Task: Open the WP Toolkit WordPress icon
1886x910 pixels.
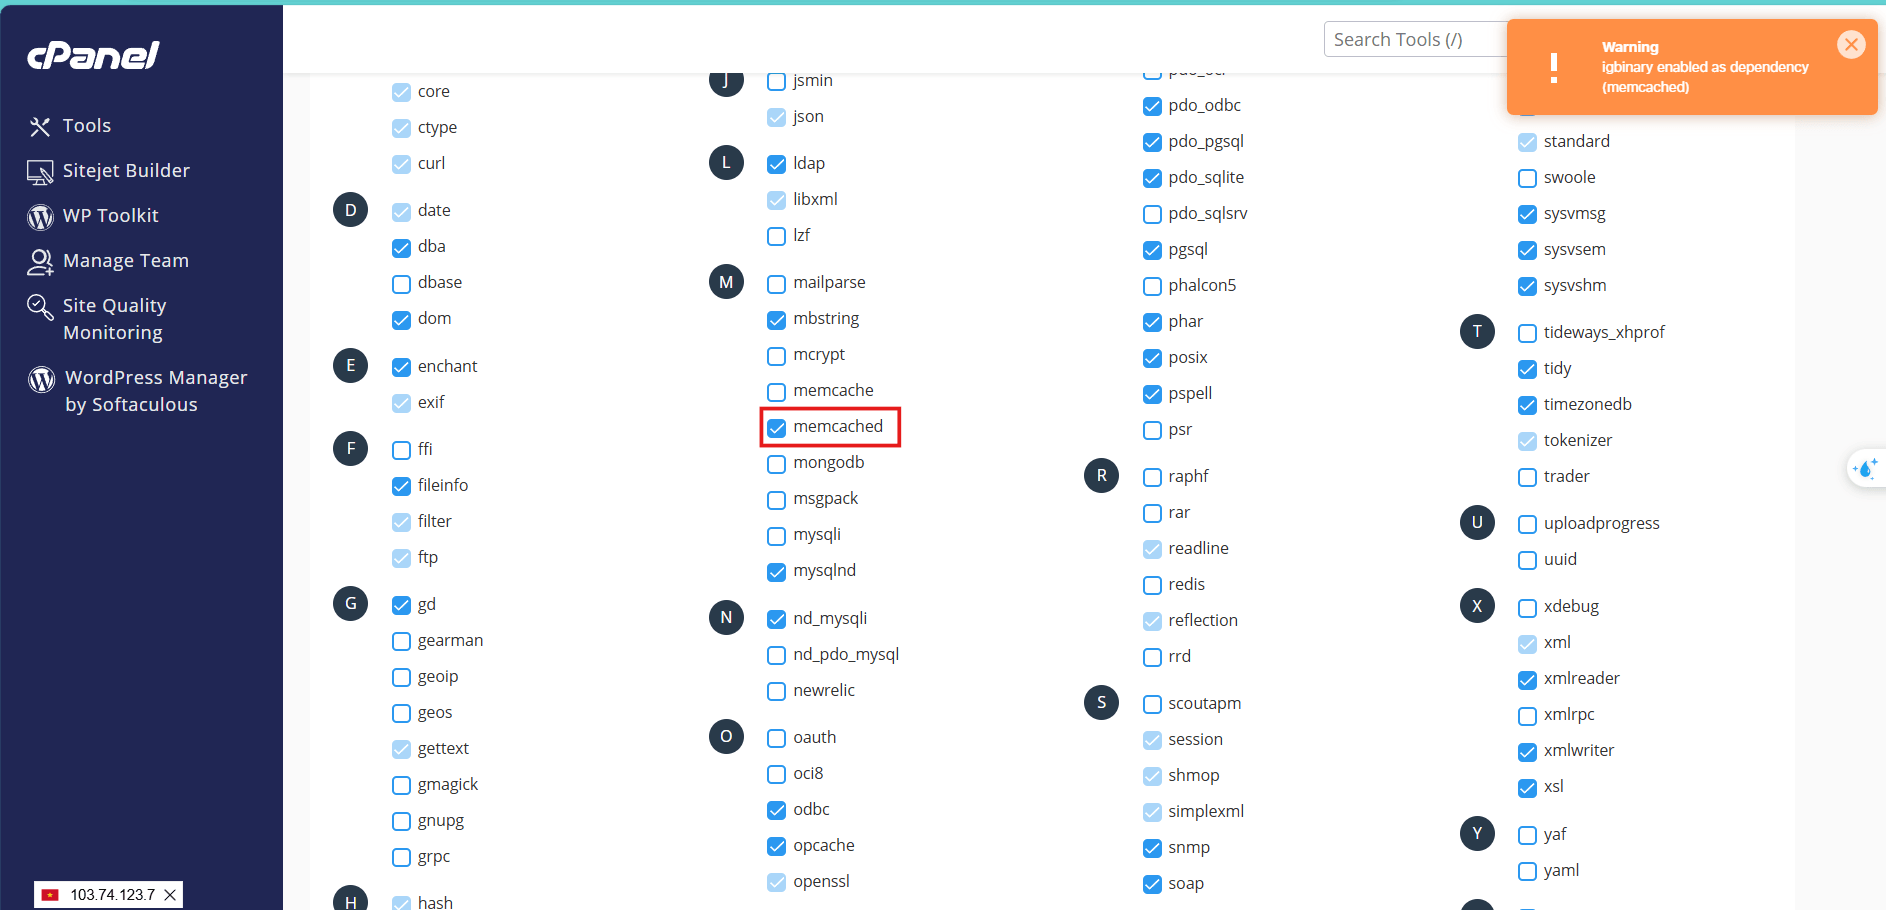Action: [x=40, y=216]
